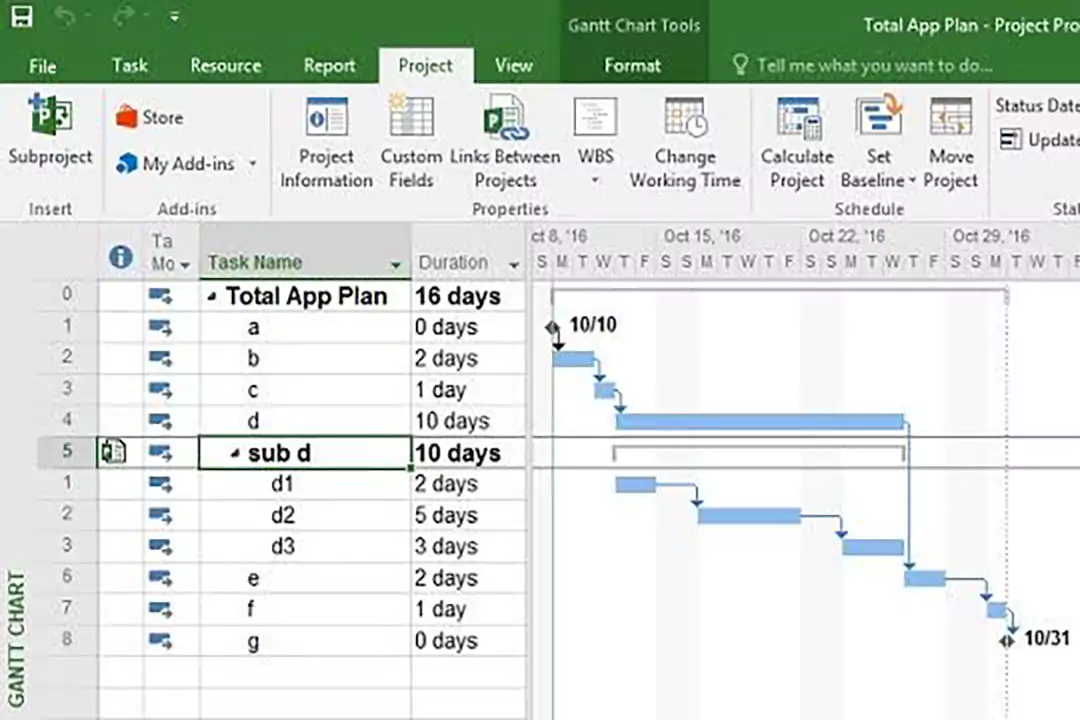The height and width of the screenshot is (720, 1080).
Task: Click Calculate Project
Action: (797, 143)
